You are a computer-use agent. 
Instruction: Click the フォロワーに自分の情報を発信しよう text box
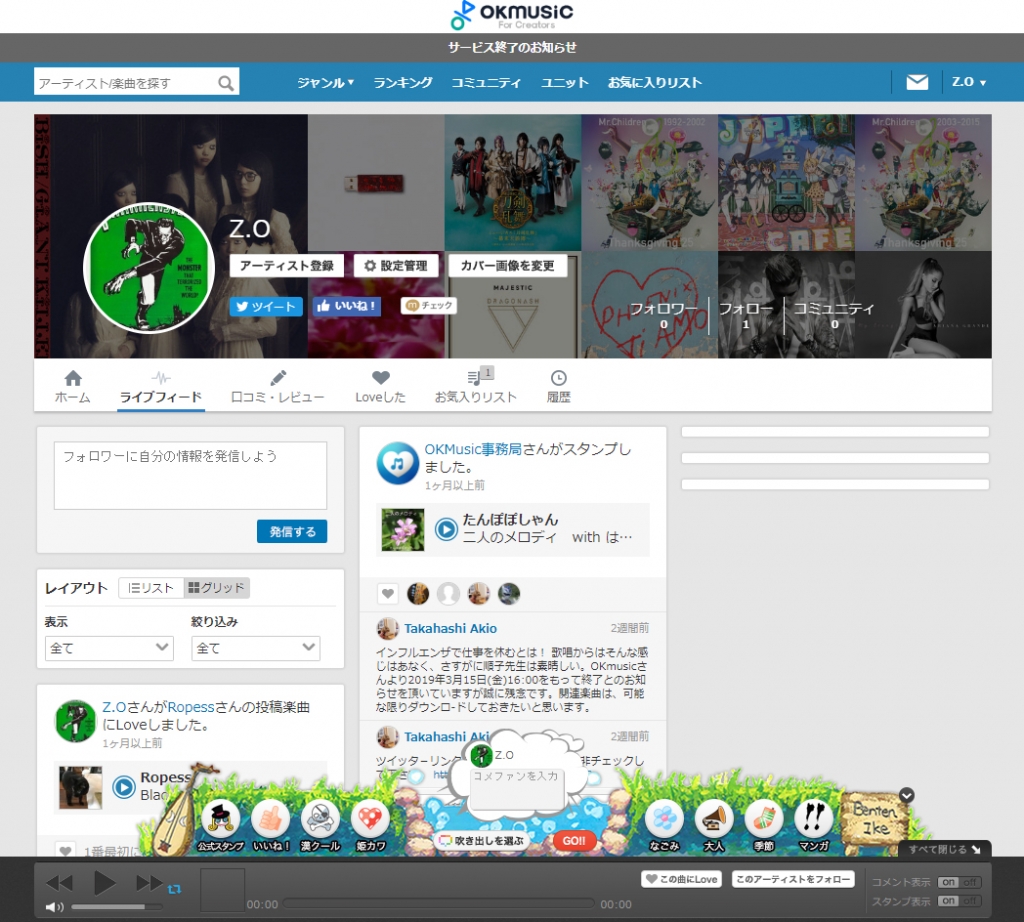tap(190, 475)
